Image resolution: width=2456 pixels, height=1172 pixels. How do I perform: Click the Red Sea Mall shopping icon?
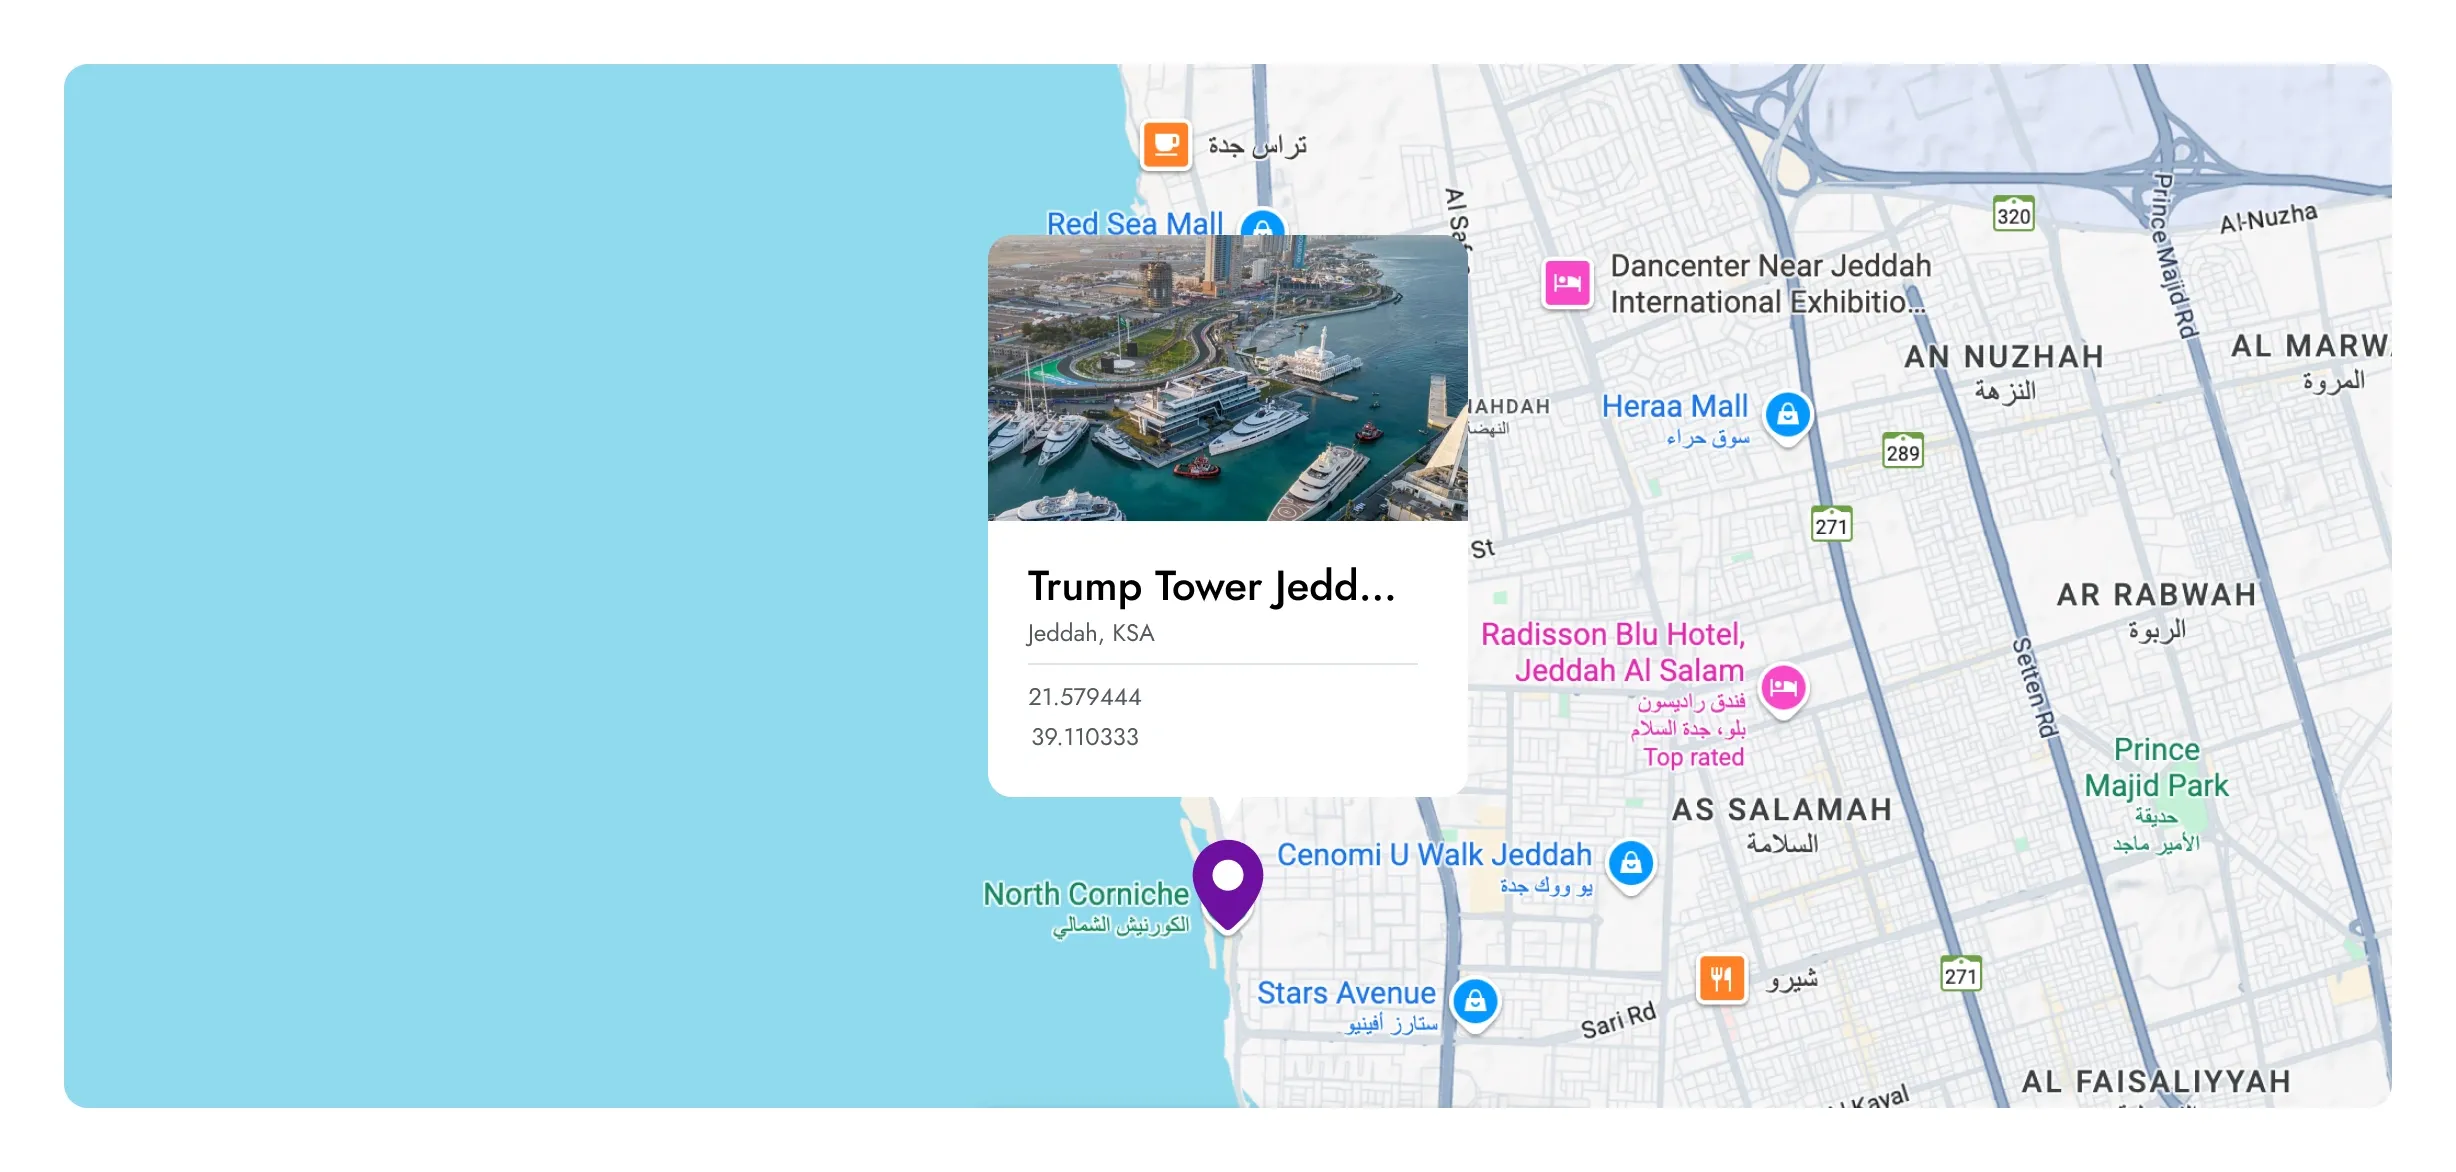pos(1262,224)
